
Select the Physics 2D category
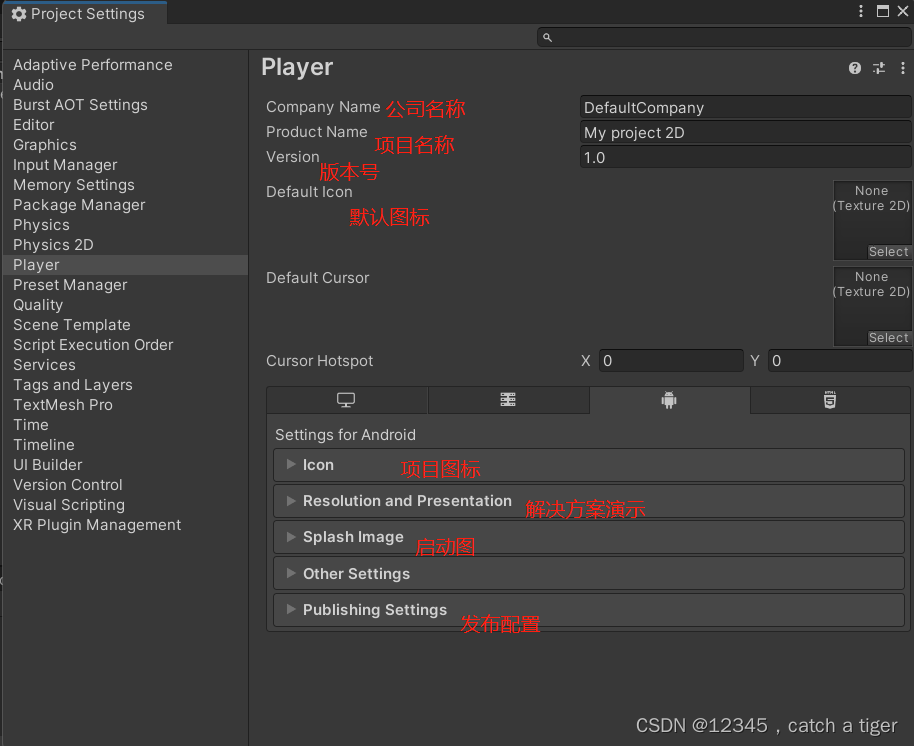point(53,245)
